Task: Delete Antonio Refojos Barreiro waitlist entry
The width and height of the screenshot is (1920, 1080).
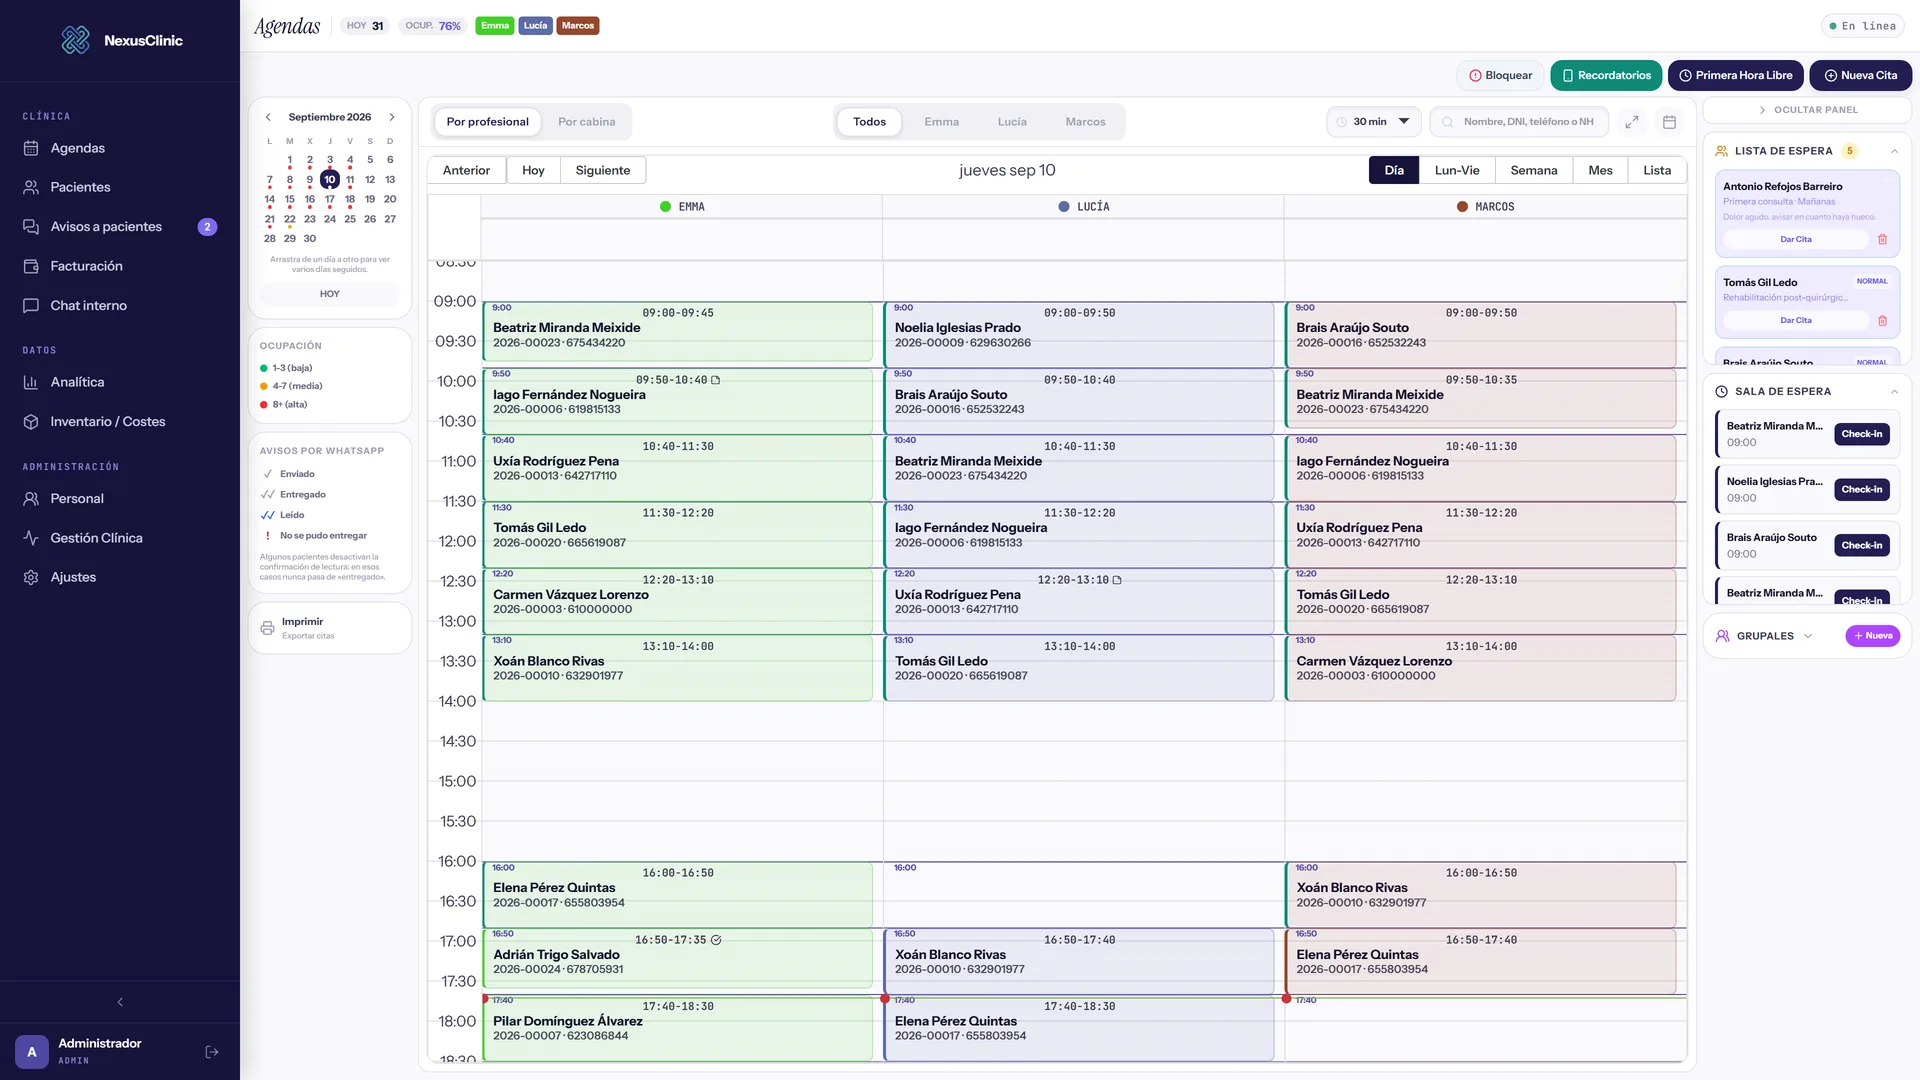Action: pos(1882,239)
